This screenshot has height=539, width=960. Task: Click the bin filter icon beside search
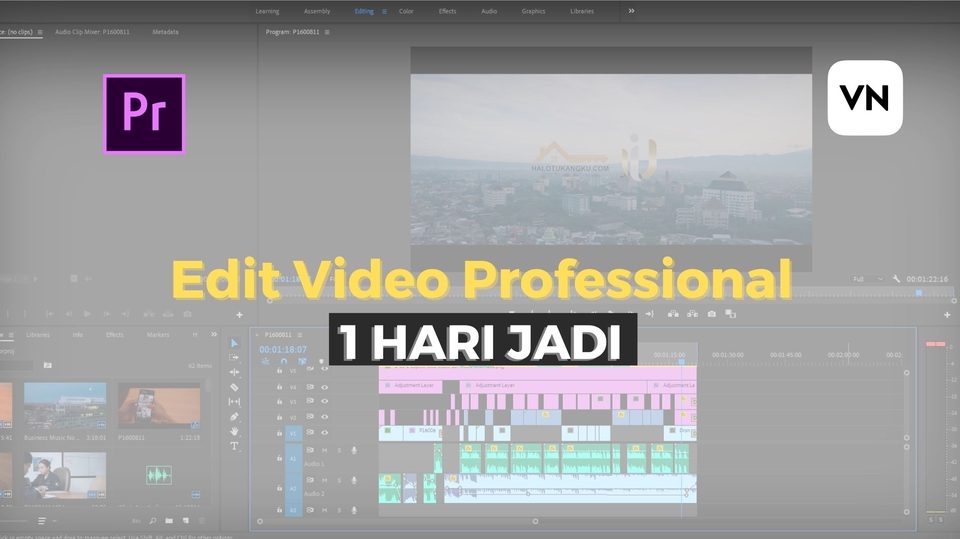[48, 365]
